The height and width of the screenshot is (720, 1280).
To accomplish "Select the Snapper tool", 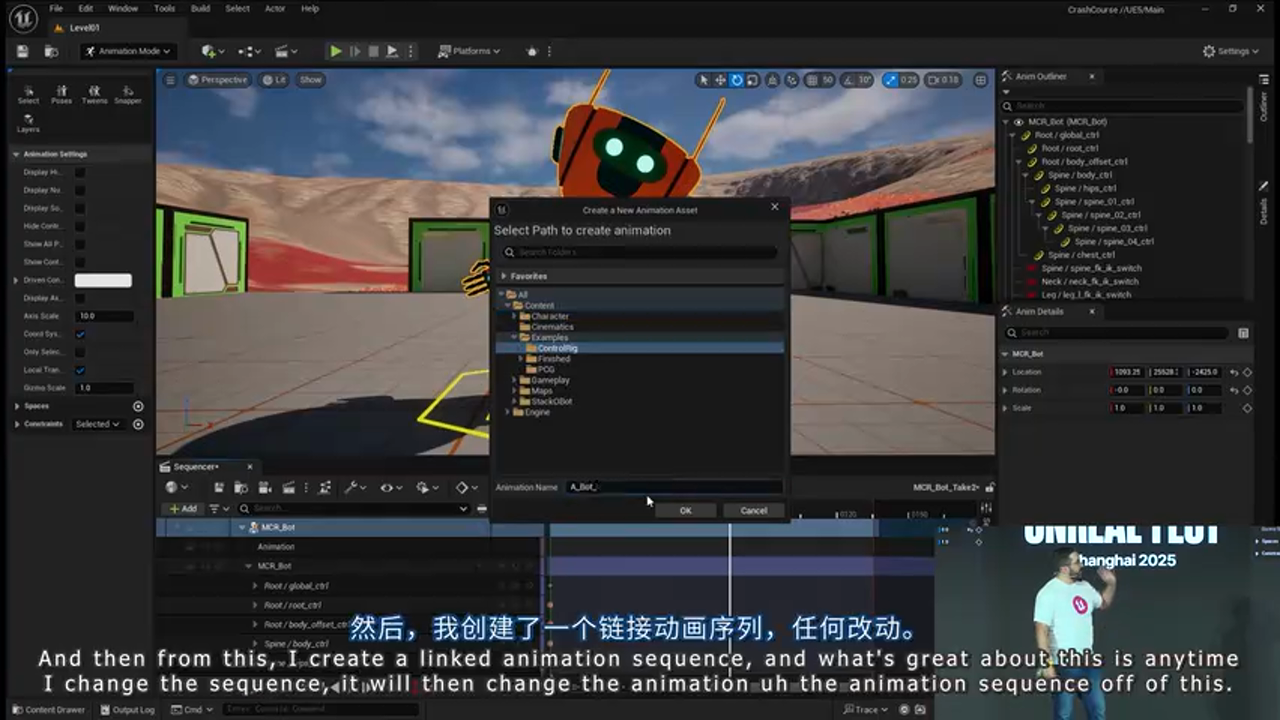I will [x=129, y=95].
